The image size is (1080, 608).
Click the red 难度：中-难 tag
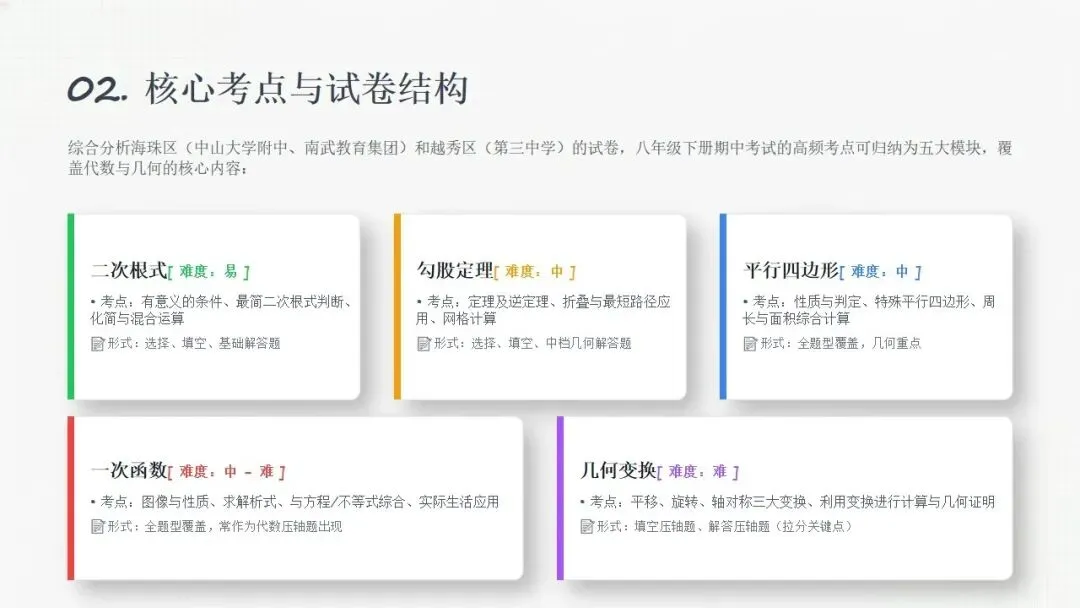227,472
